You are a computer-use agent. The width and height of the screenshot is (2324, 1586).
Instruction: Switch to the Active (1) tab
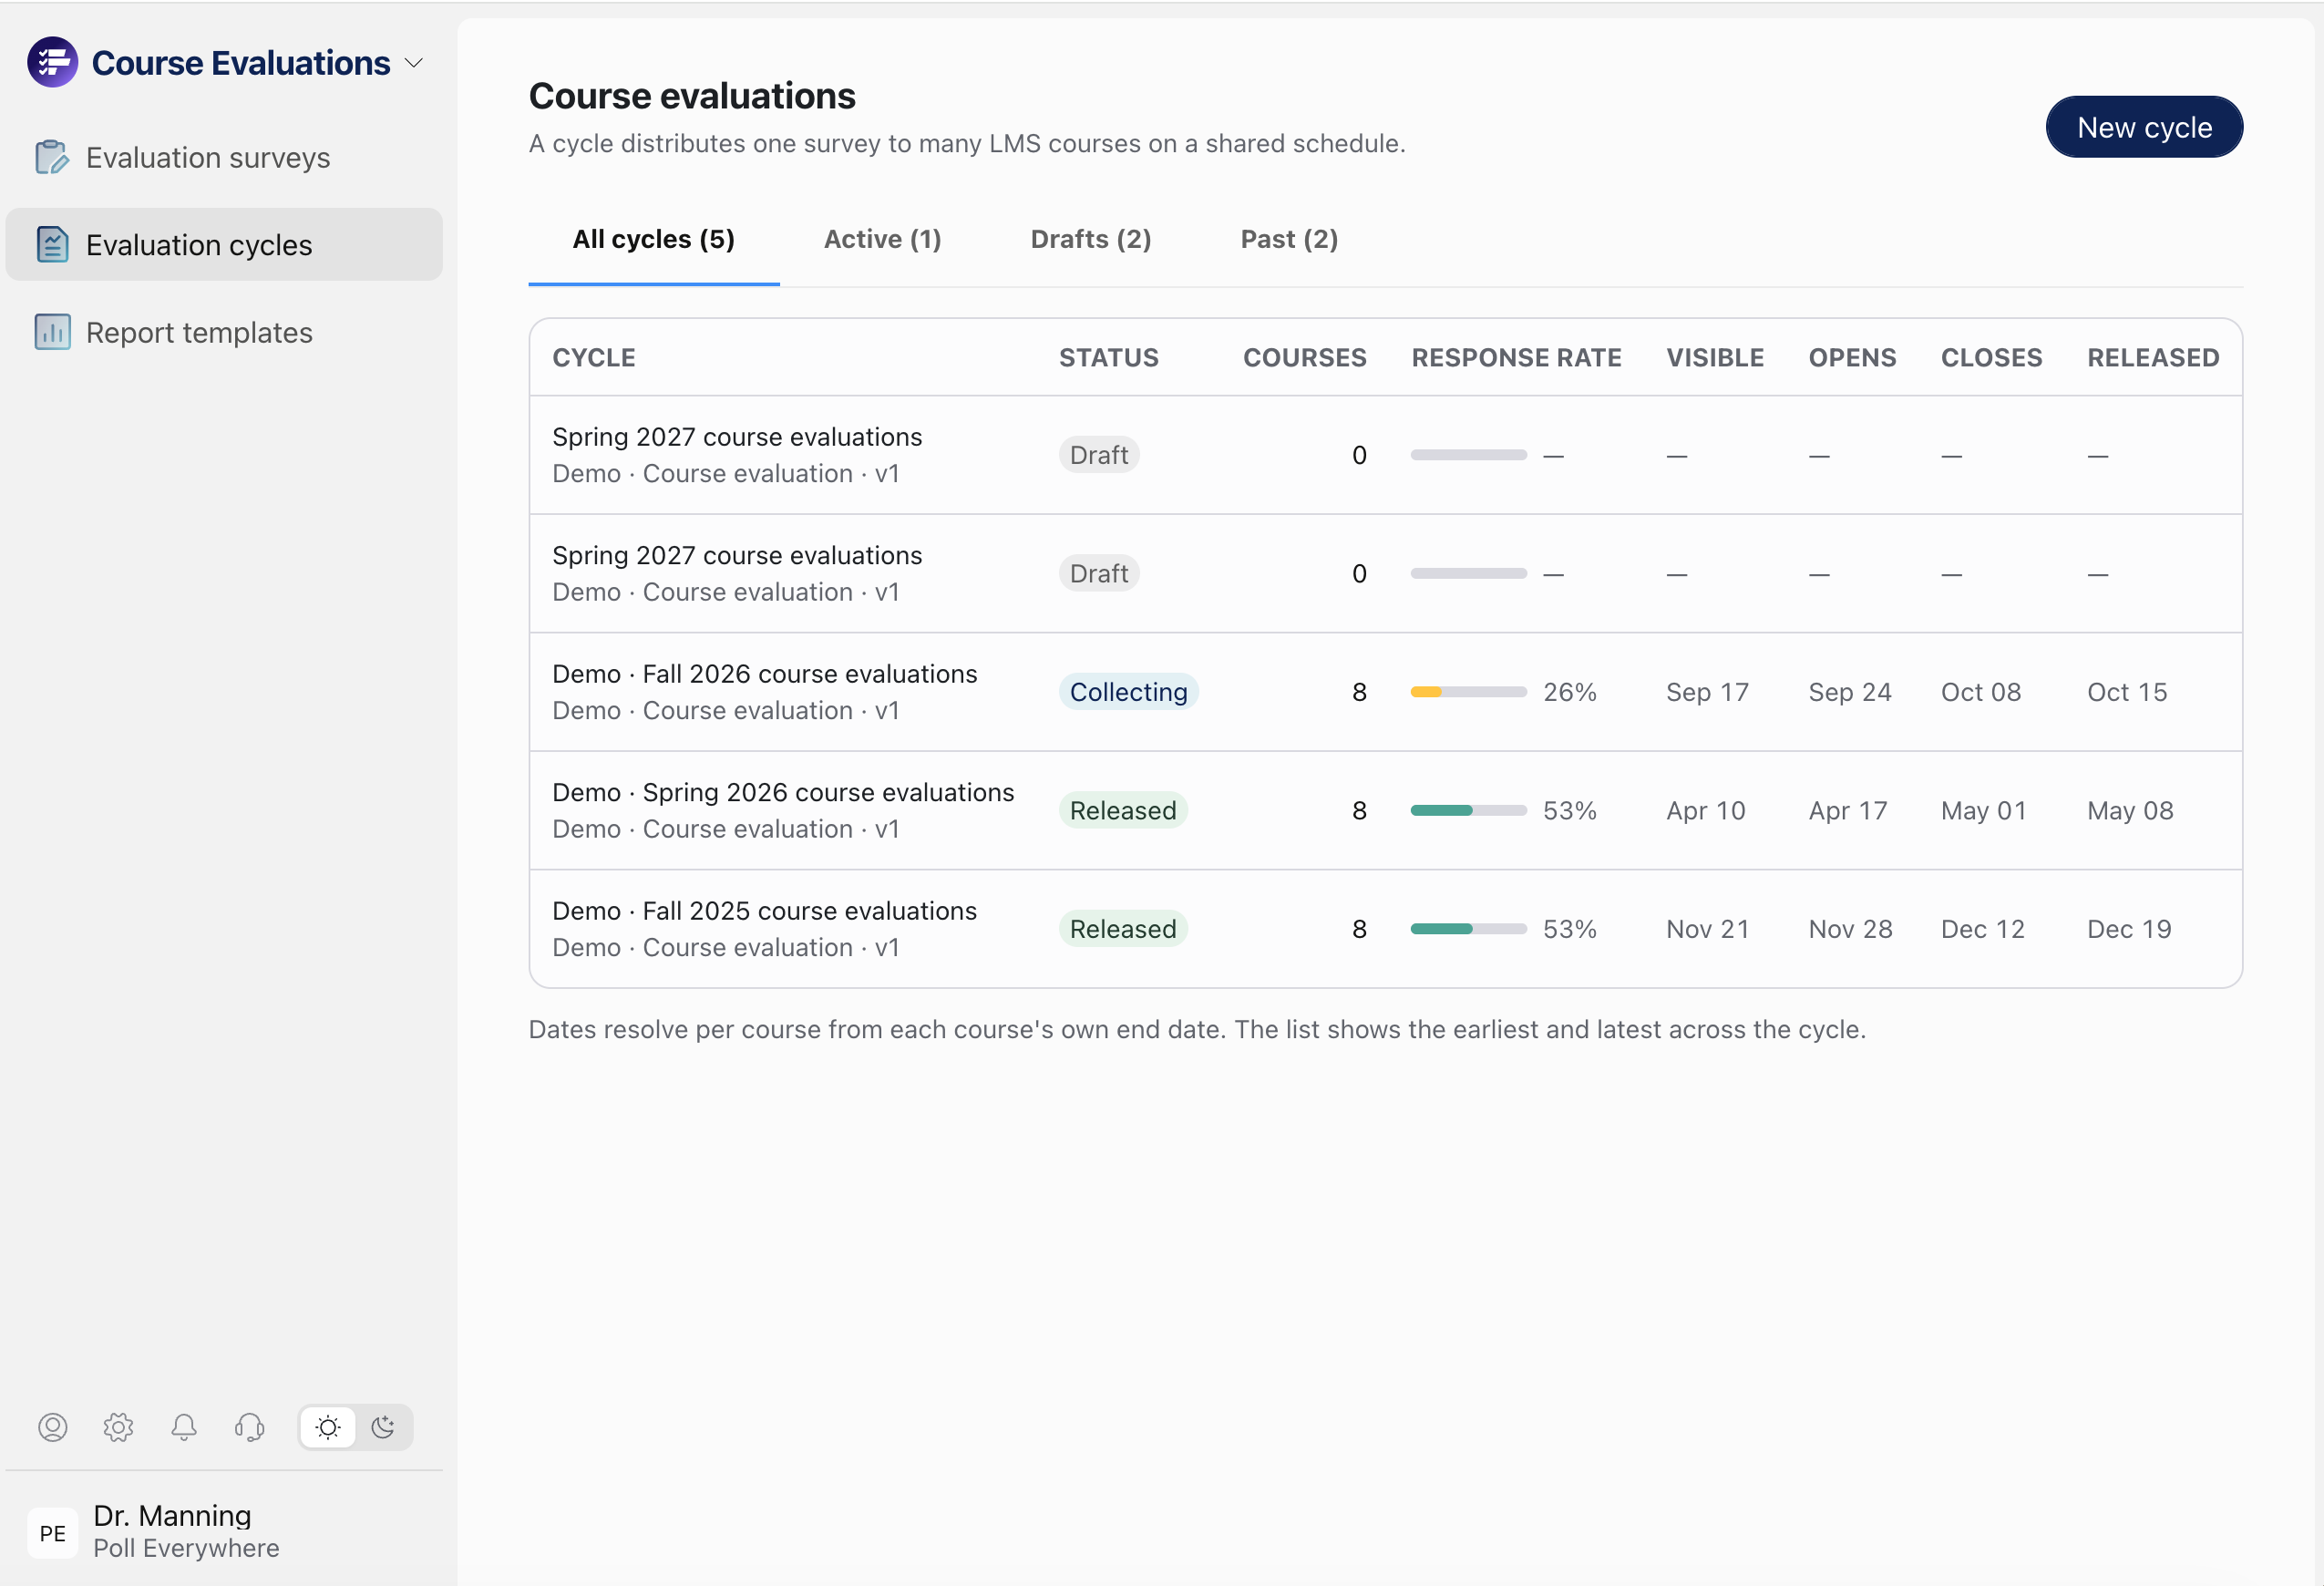pyautogui.click(x=883, y=239)
